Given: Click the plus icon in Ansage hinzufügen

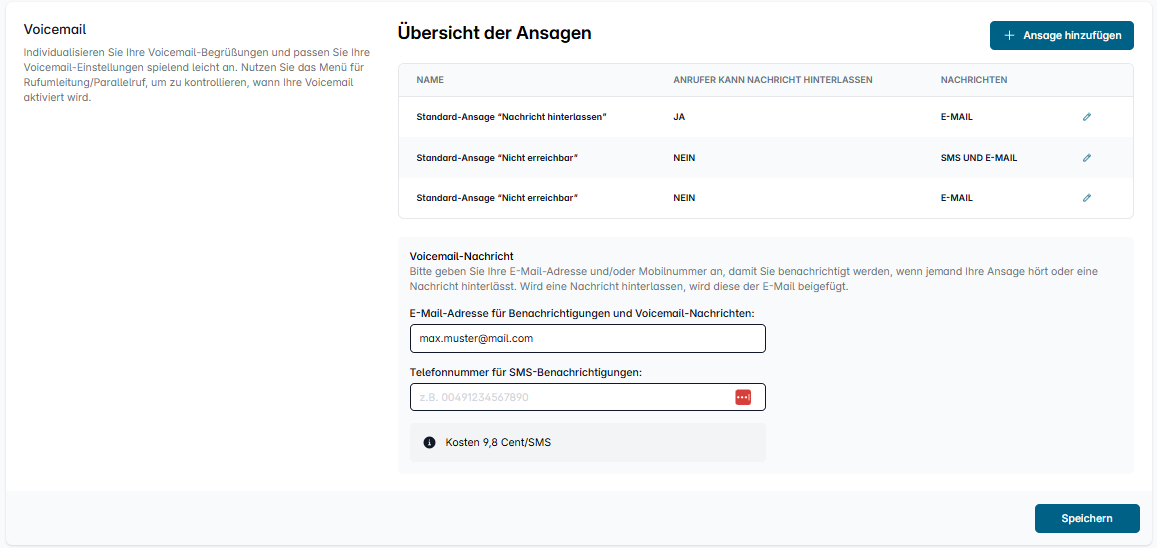Looking at the screenshot, I should tap(1008, 35).
